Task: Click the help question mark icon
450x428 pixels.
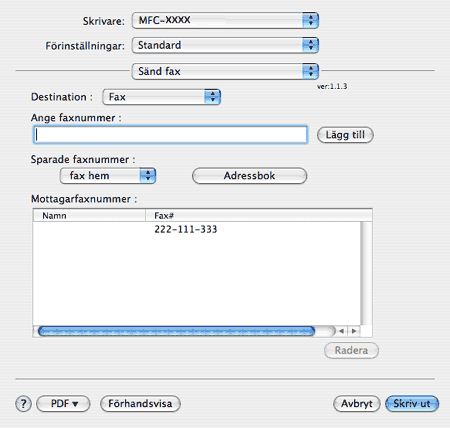Action: [x=23, y=404]
